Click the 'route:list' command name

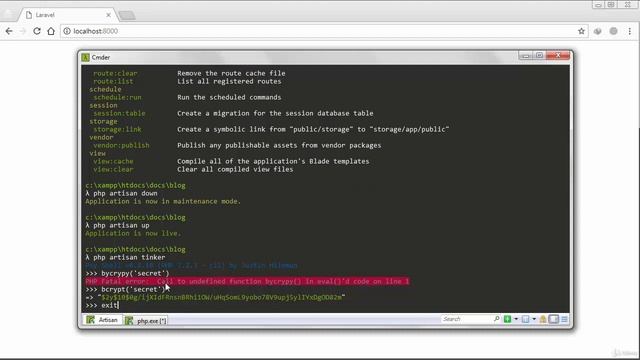[x=113, y=81]
